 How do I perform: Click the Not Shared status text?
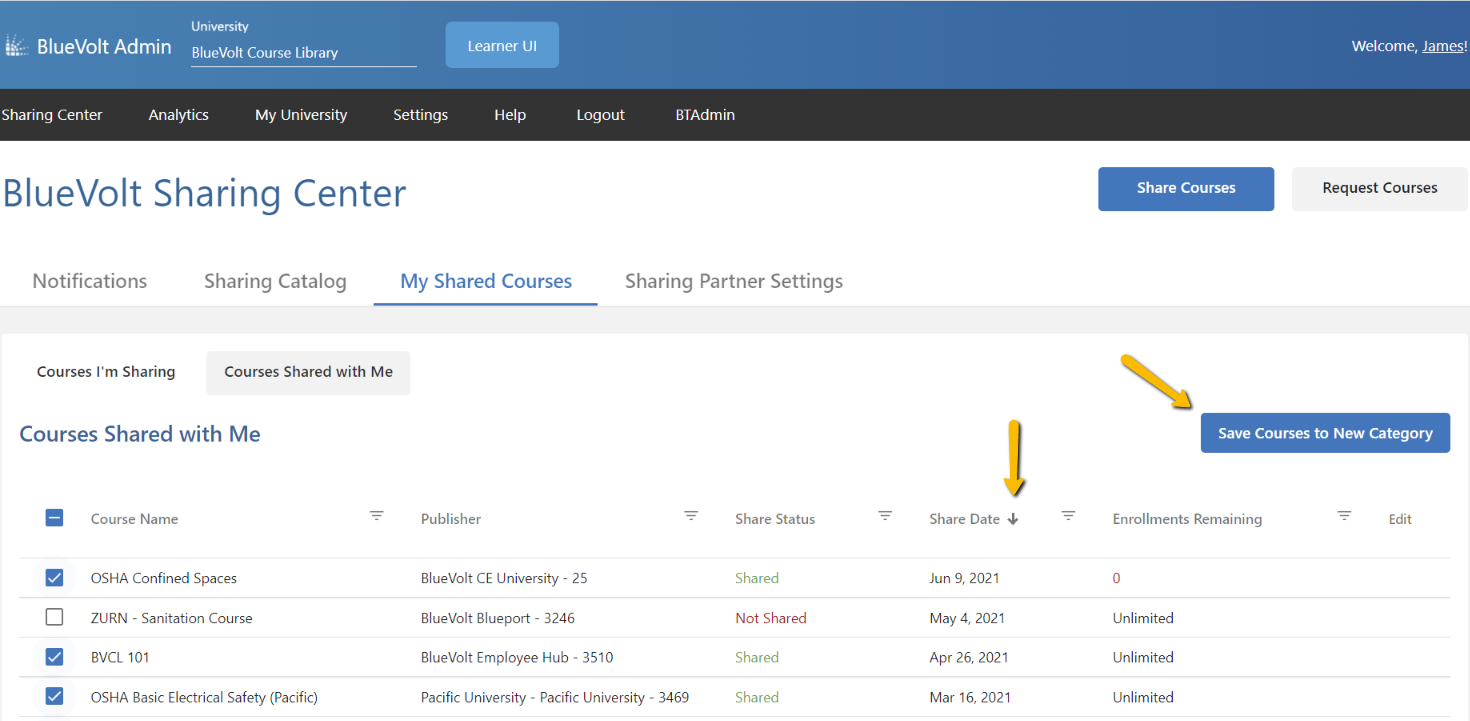pos(771,618)
